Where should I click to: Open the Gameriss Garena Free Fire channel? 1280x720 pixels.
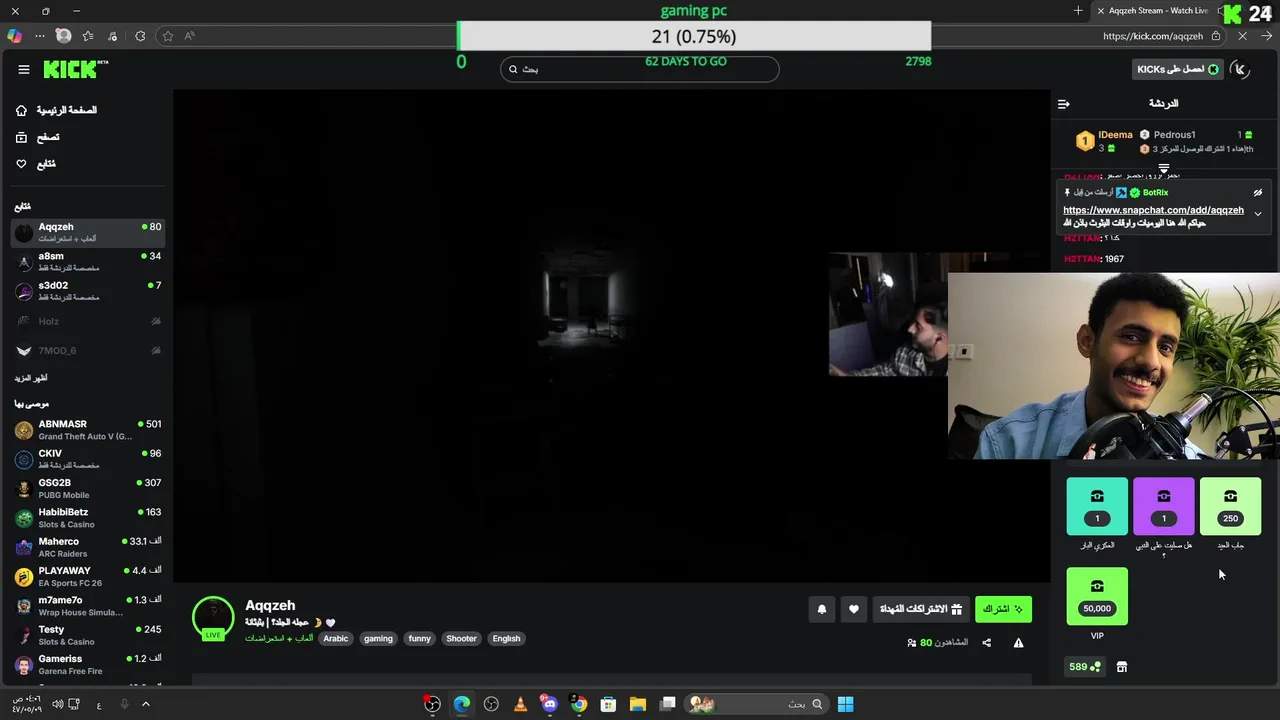click(x=88, y=664)
